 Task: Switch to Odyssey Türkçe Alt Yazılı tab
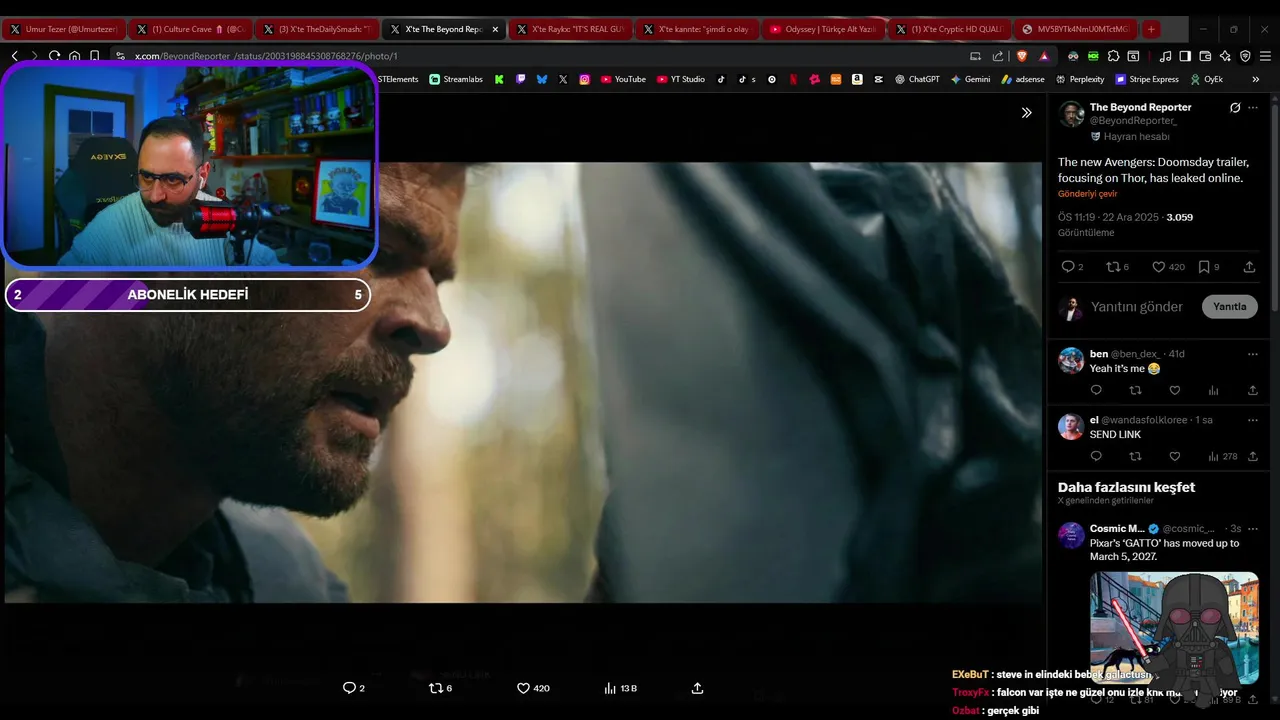click(x=823, y=29)
